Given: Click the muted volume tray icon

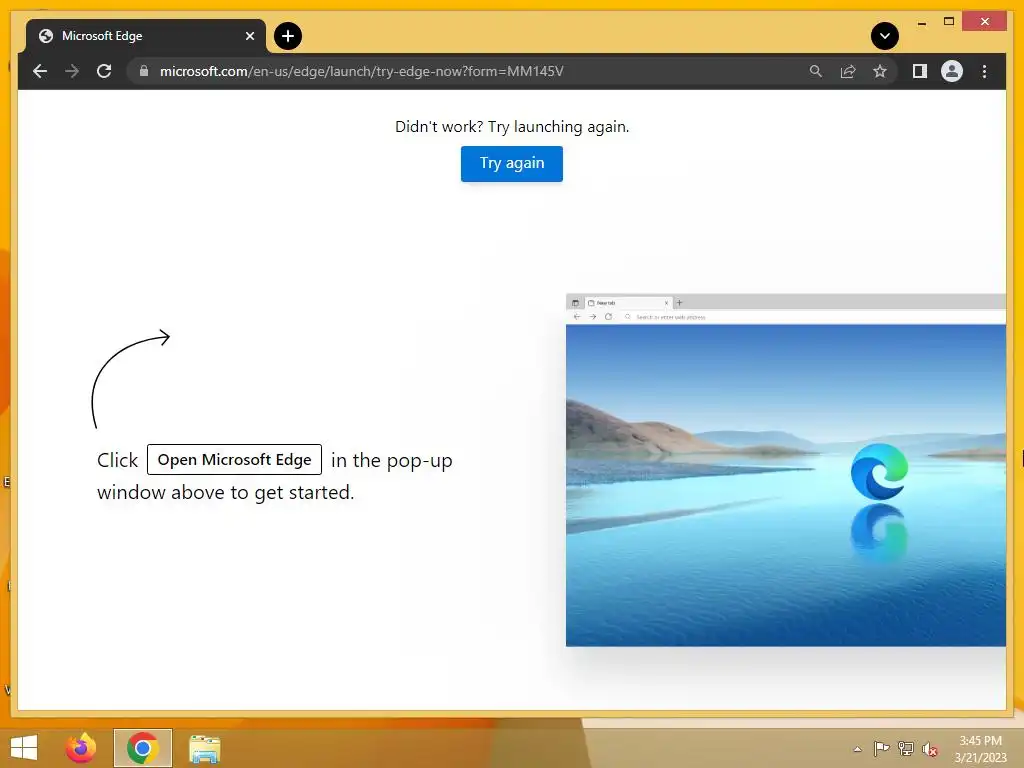Looking at the screenshot, I should point(930,749).
